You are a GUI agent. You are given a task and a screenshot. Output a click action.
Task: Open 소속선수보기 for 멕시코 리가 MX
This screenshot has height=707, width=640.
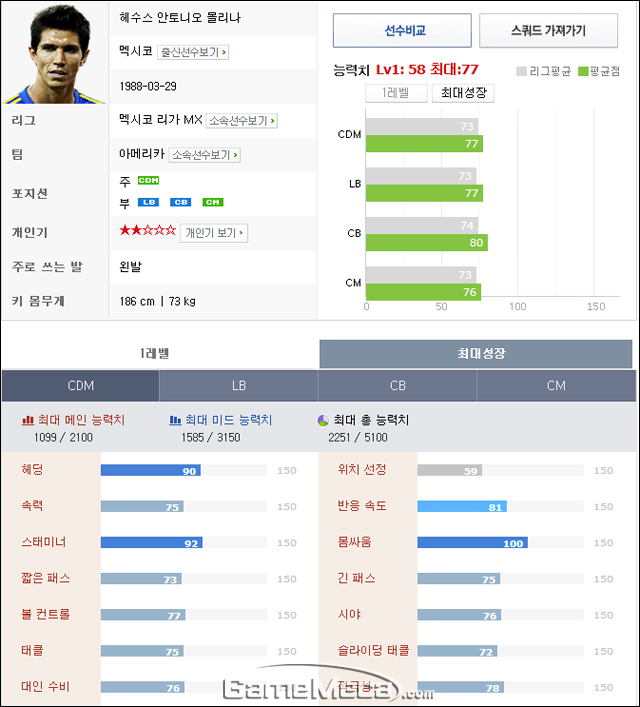241,121
